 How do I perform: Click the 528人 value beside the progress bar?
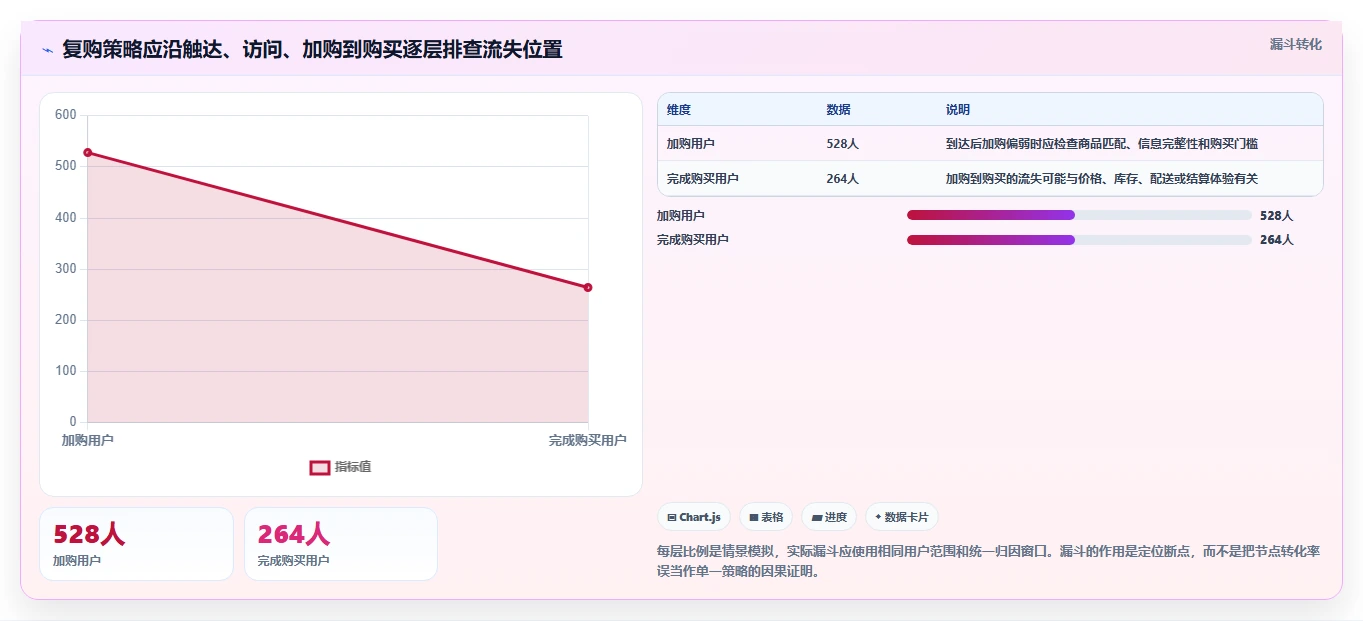coord(1277,215)
